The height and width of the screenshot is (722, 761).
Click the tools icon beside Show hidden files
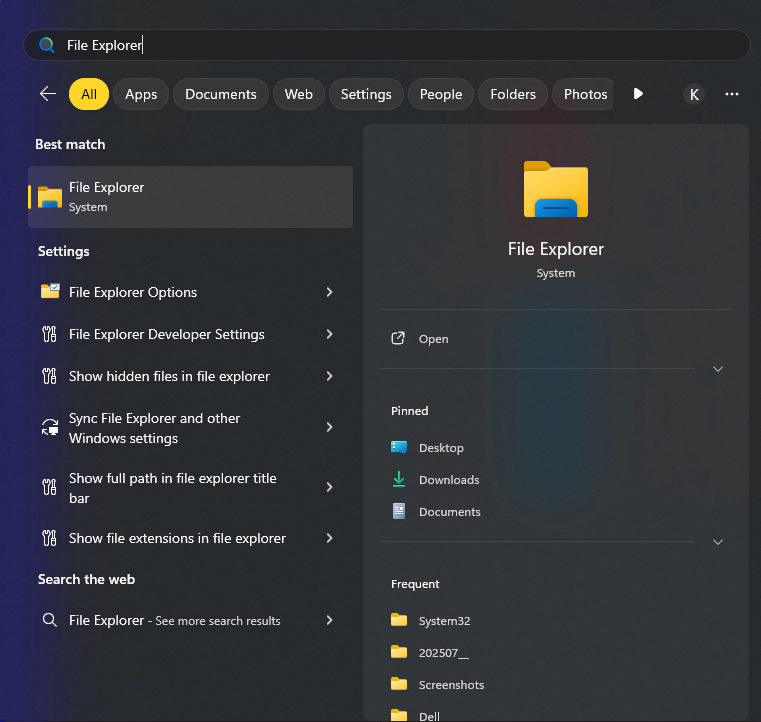coord(50,376)
